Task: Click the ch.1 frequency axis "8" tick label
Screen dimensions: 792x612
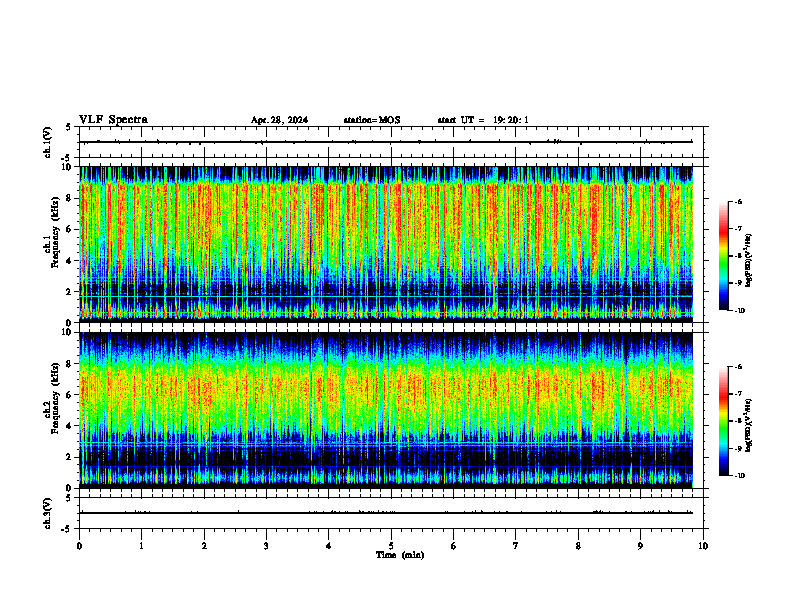Action: tap(69, 198)
